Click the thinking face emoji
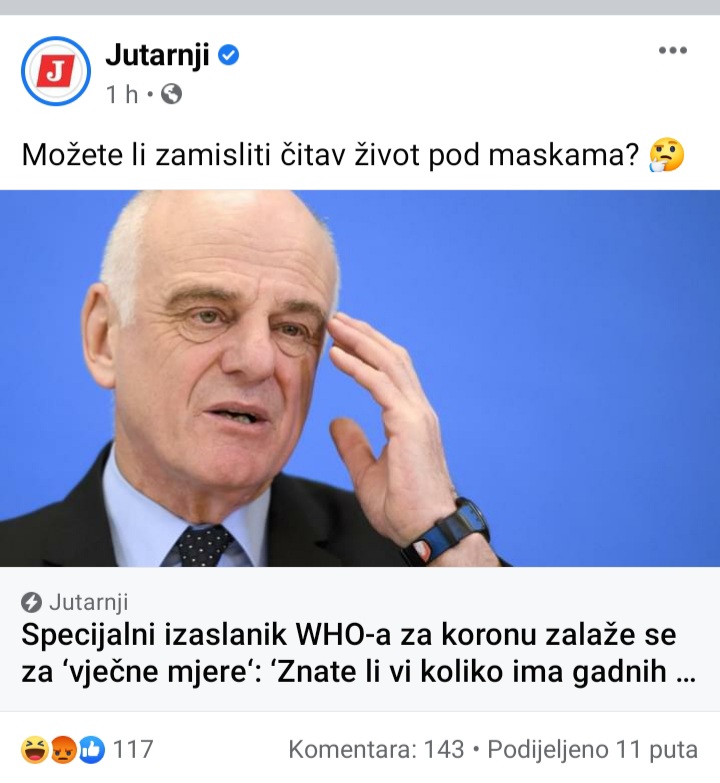The image size is (720, 783). click(x=666, y=155)
